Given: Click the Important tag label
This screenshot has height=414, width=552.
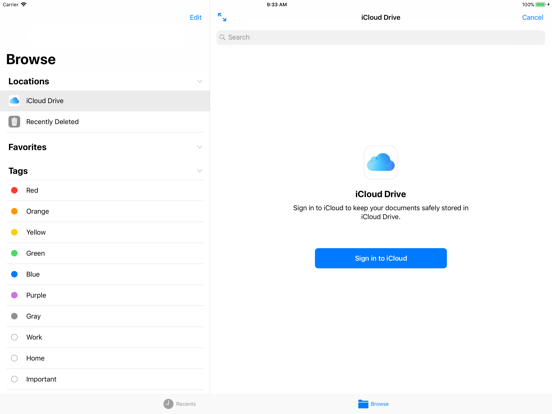Looking at the screenshot, I should pos(41,380).
